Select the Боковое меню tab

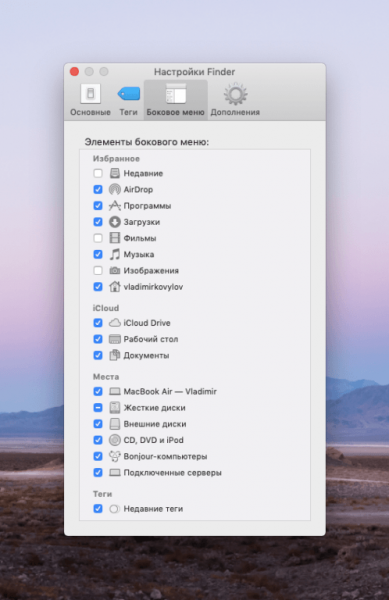(x=176, y=99)
